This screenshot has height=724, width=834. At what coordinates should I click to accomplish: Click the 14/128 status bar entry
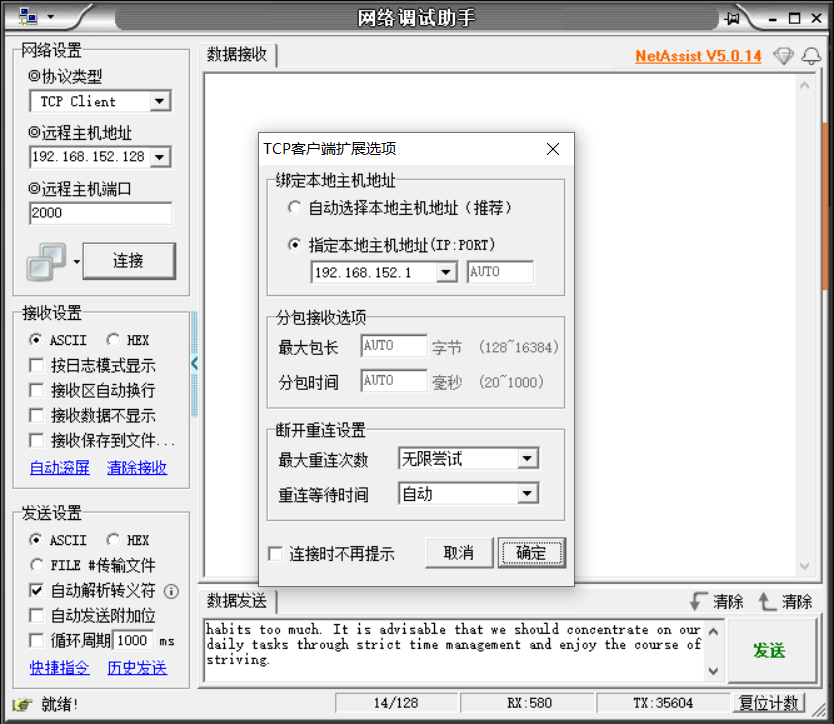[x=396, y=703]
